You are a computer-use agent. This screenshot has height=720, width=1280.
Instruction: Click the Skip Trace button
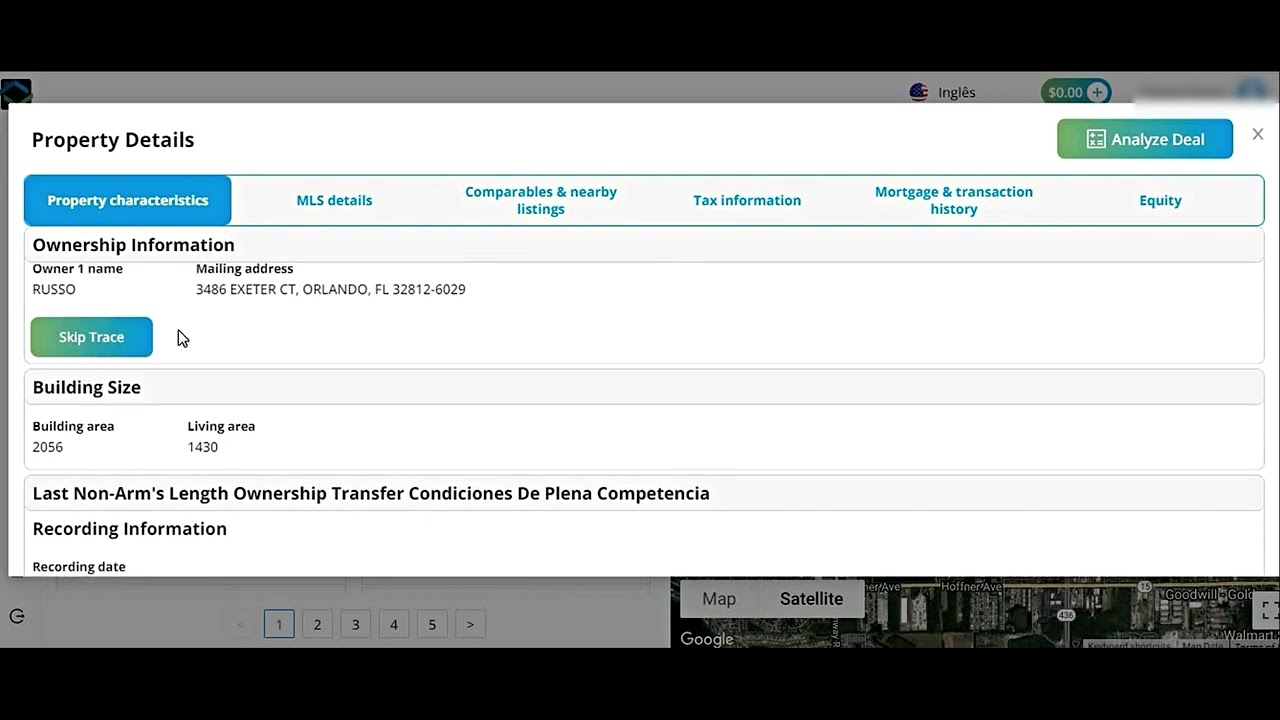(x=91, y=337)
